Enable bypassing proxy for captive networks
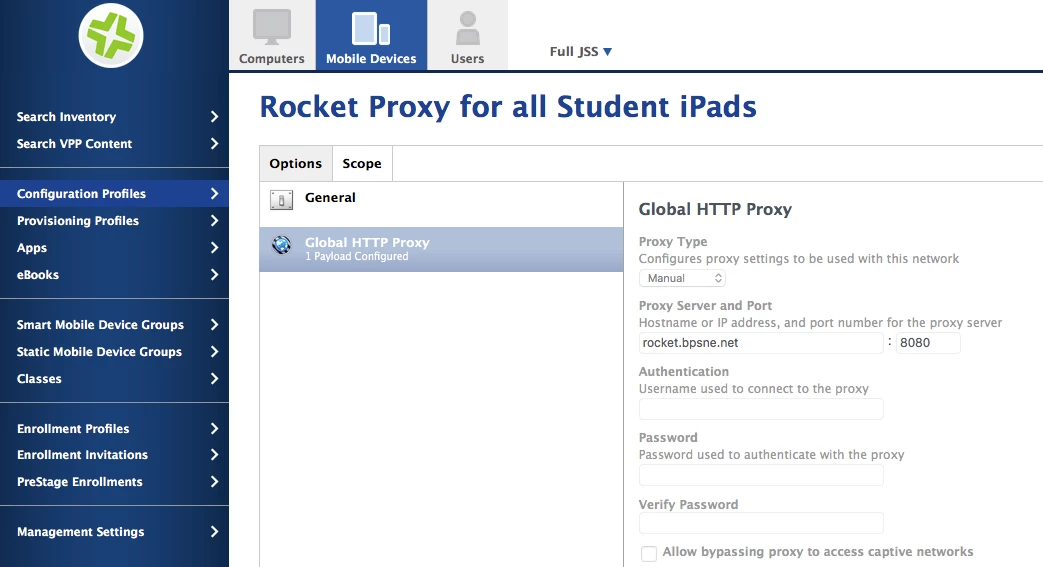 pos(649,553)
